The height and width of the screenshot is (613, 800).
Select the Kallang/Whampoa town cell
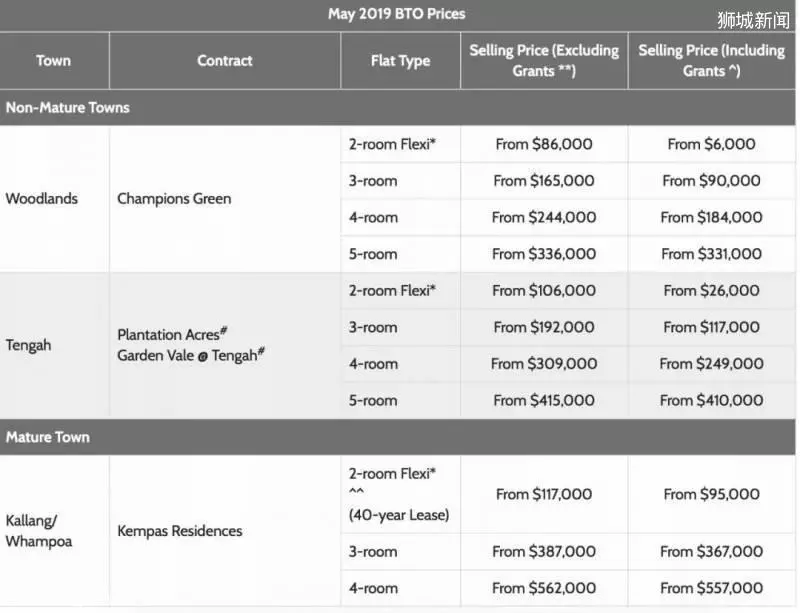point(54,531)
